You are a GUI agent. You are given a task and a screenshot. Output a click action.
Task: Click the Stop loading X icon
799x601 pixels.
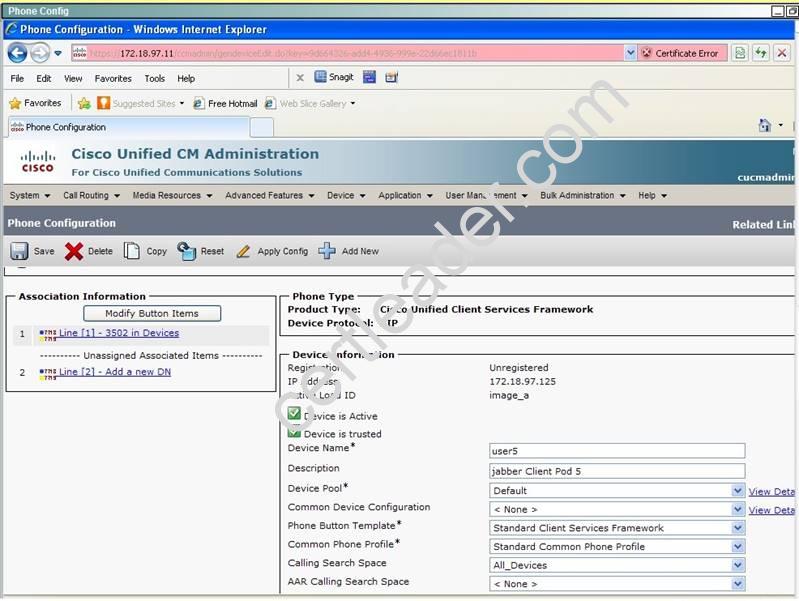[x=782, y=53]
